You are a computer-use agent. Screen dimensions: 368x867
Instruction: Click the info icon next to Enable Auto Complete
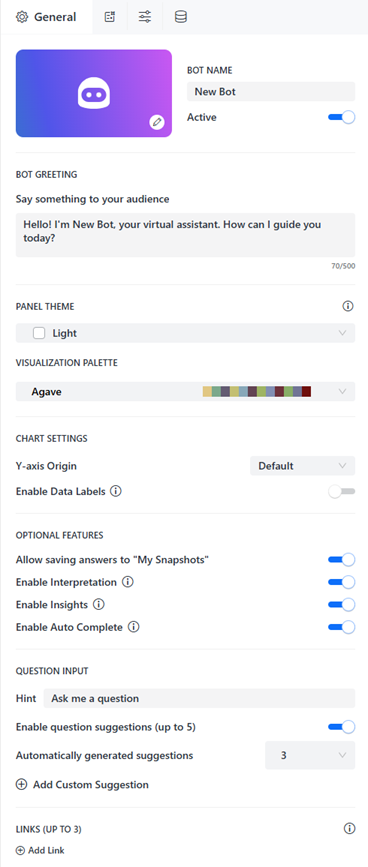(x=133, y=628)
